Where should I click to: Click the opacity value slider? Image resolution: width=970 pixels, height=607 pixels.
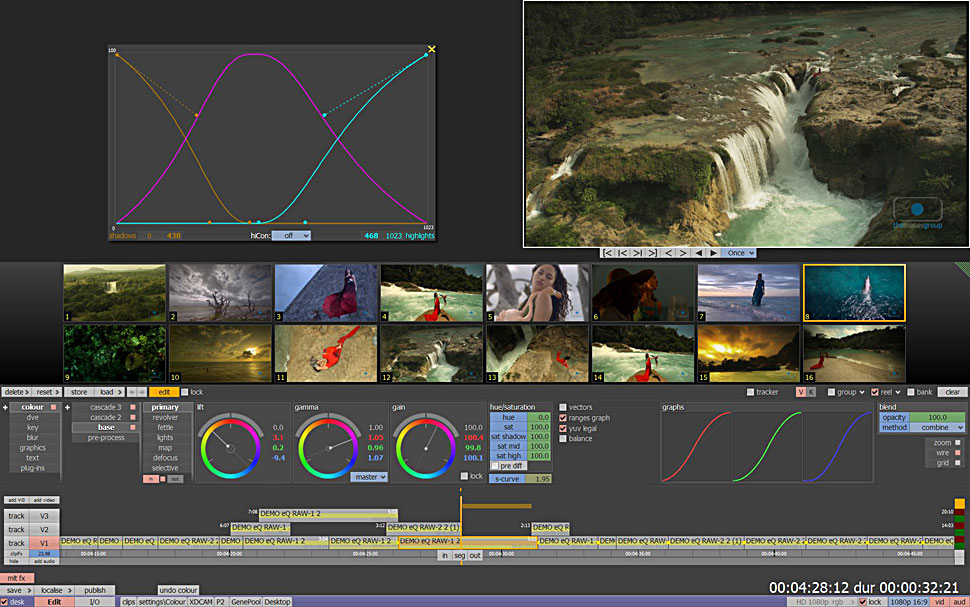(936, 417)
